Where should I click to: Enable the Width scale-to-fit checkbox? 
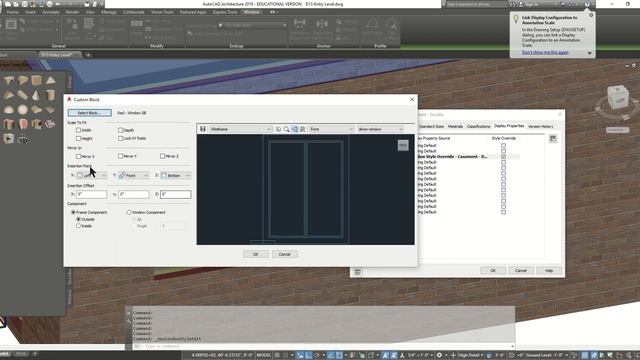point(78,130)
